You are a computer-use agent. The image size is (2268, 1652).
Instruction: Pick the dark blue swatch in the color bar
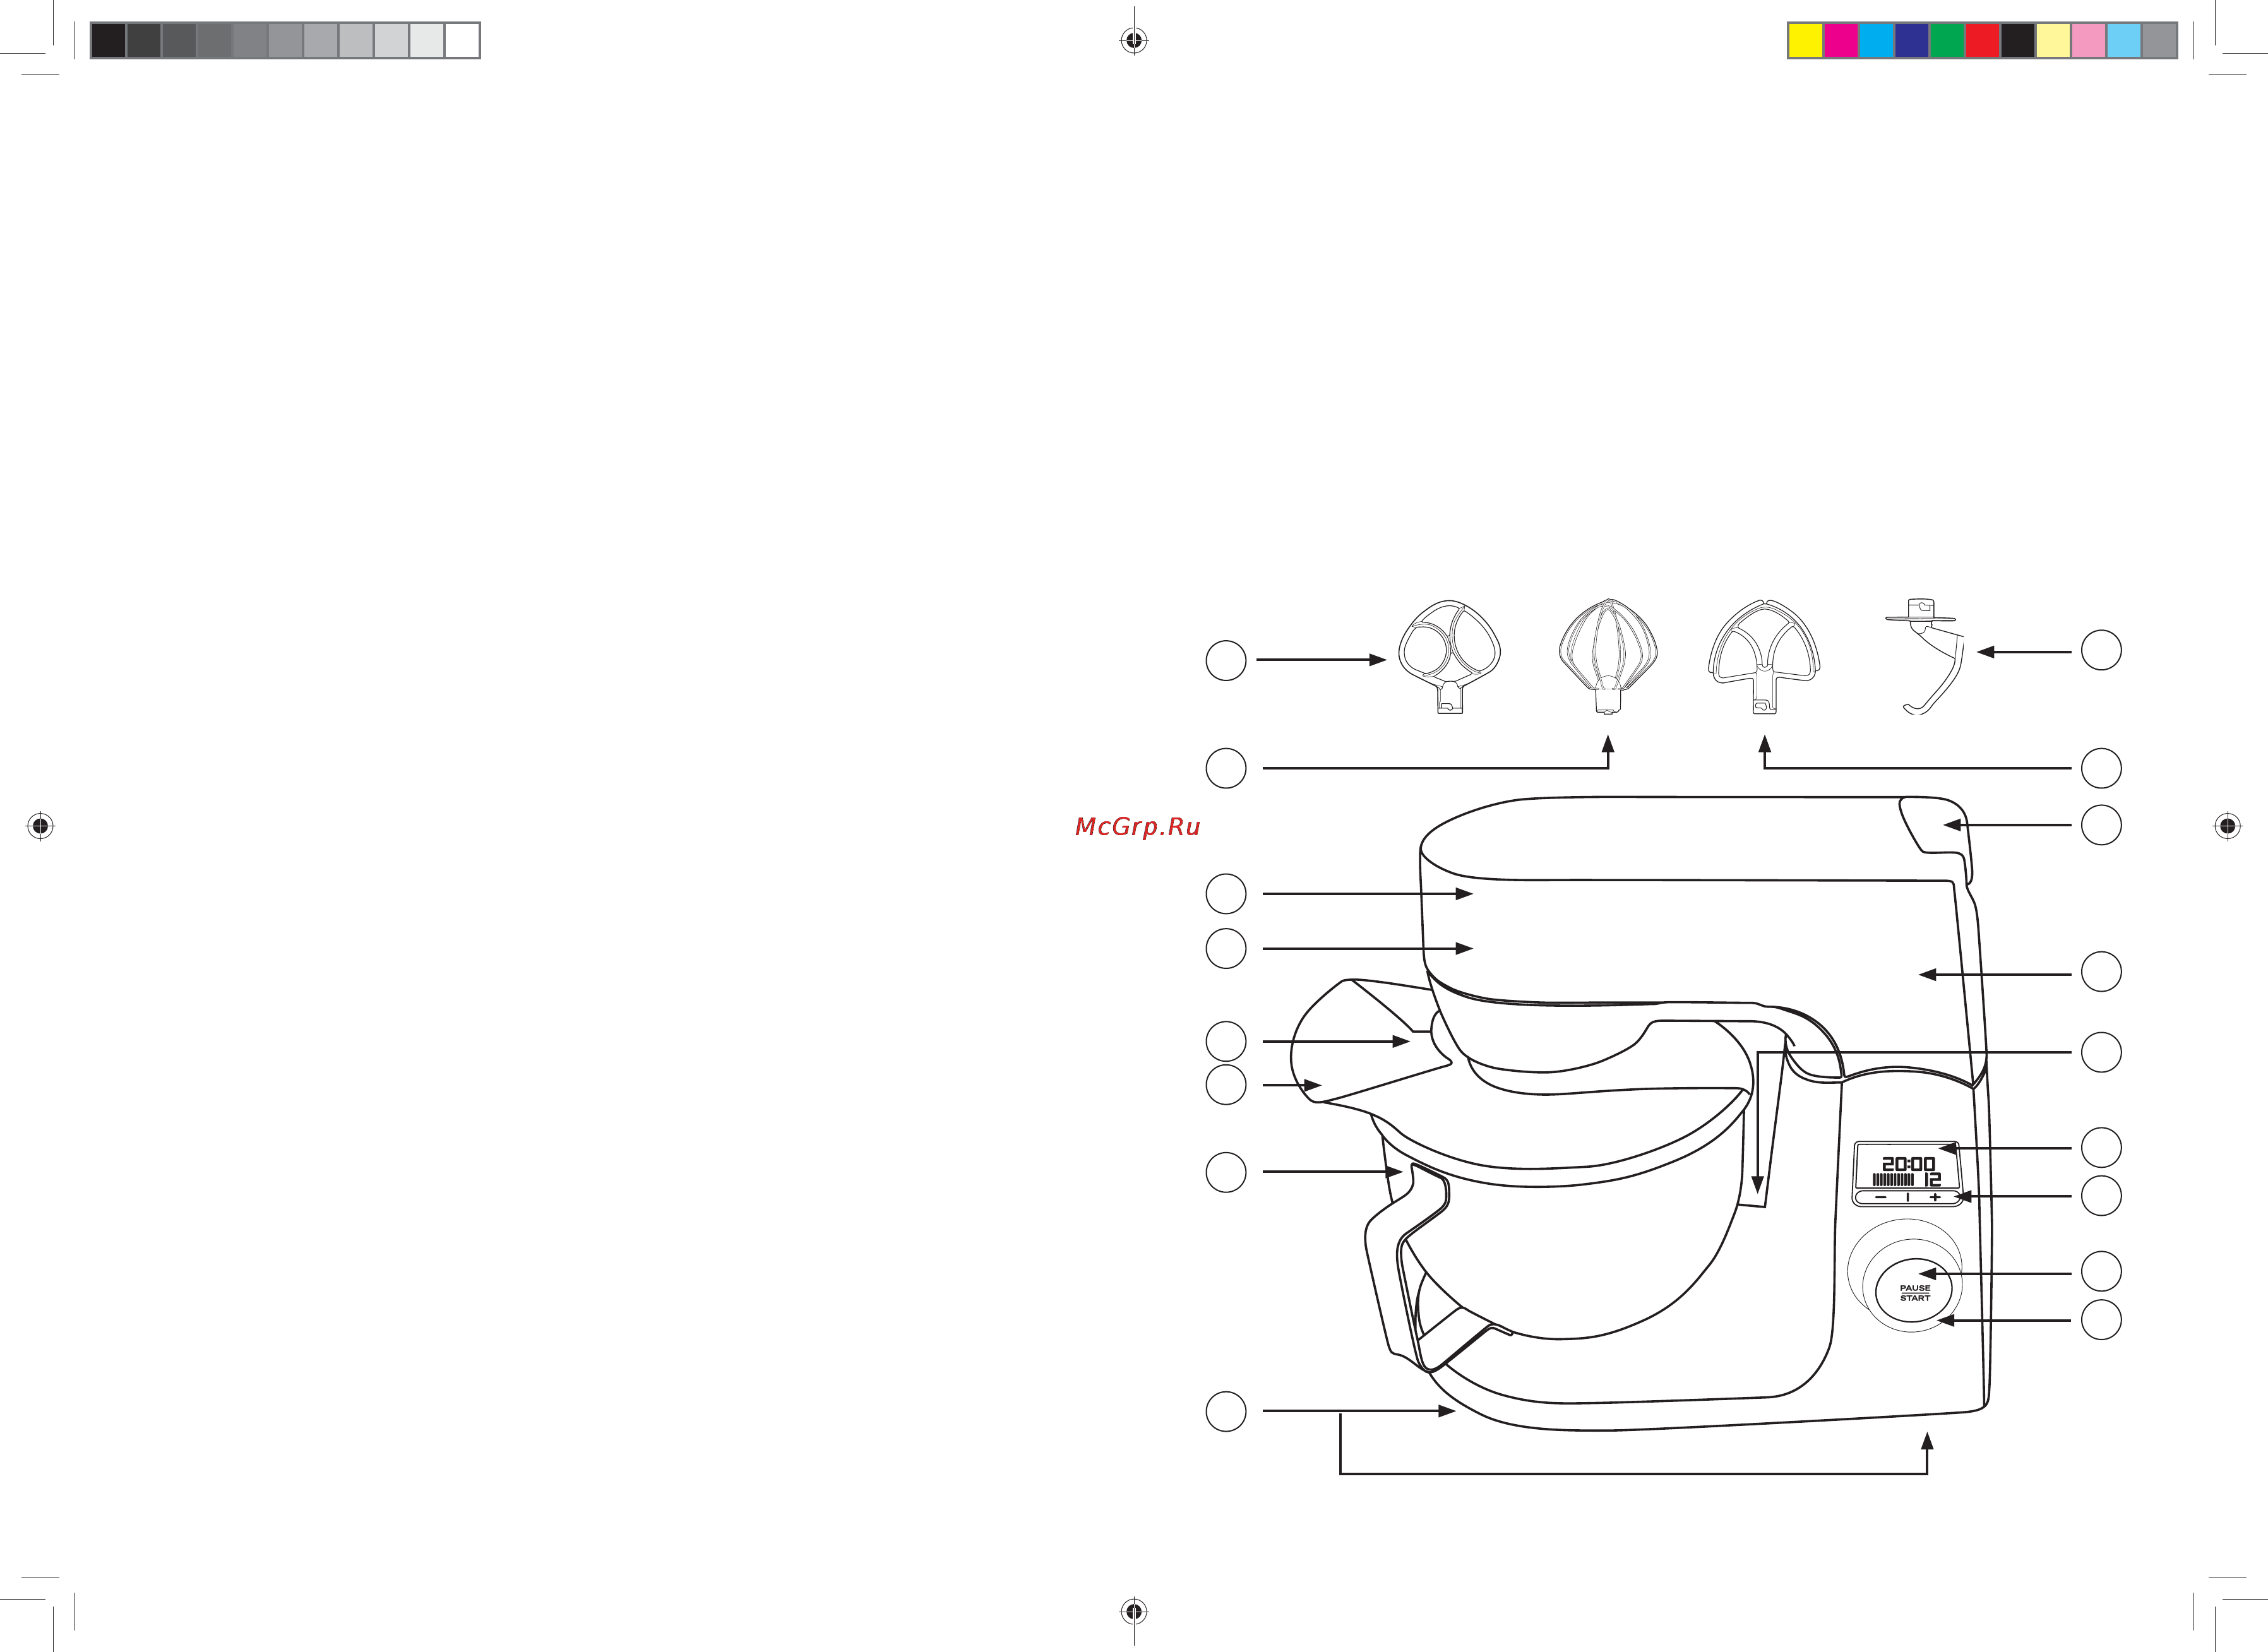click(x=1911, y=41)
